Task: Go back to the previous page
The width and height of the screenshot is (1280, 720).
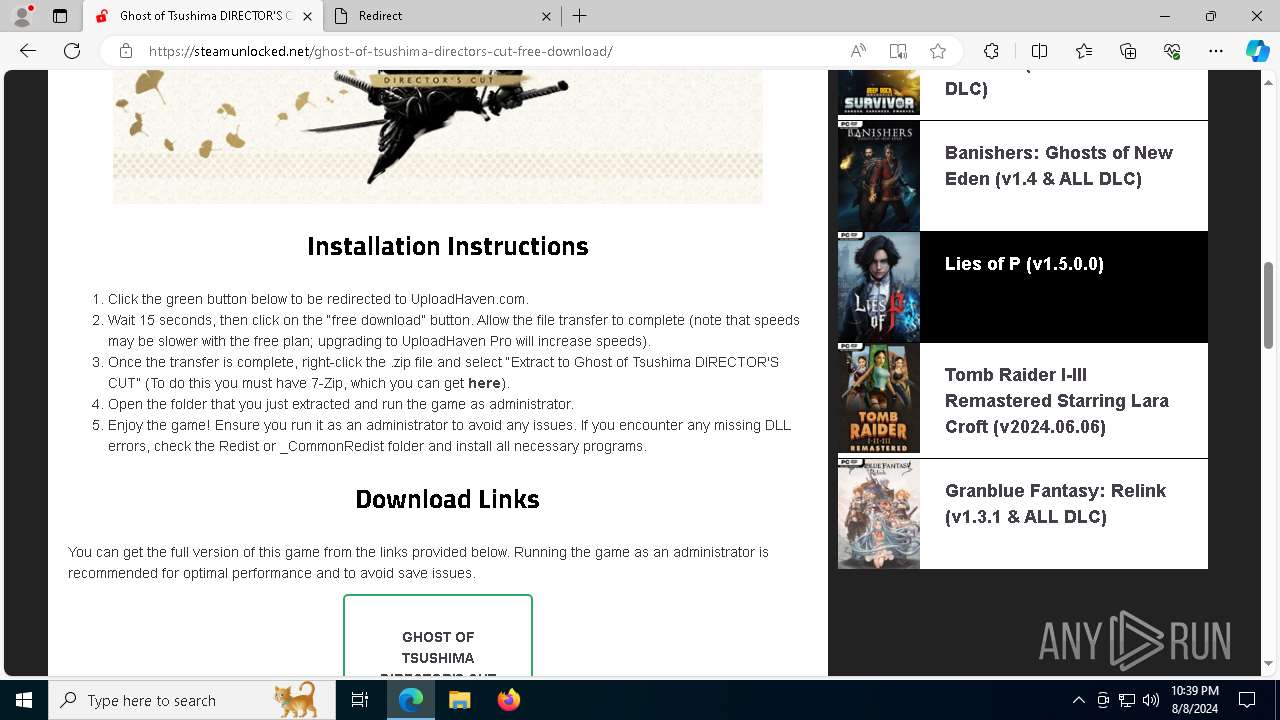Action: [28, 51]
